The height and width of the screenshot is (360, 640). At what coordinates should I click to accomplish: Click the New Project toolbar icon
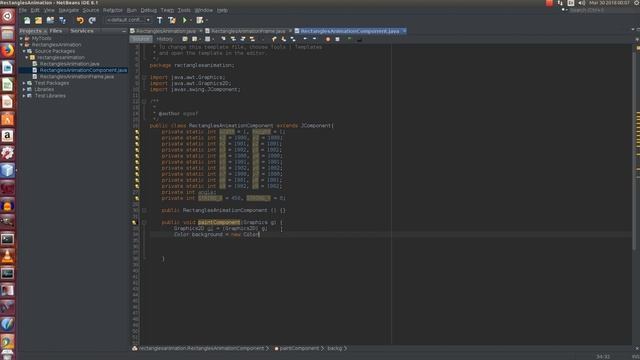(38, 20)
